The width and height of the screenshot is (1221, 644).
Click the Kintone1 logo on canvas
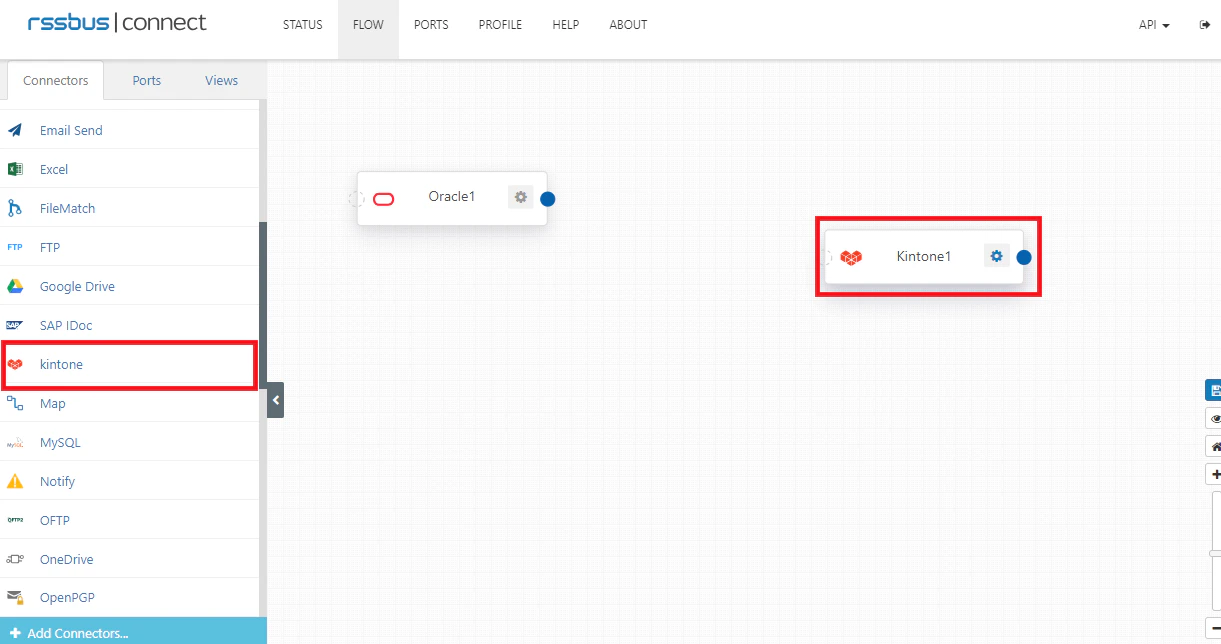point(851,258)
